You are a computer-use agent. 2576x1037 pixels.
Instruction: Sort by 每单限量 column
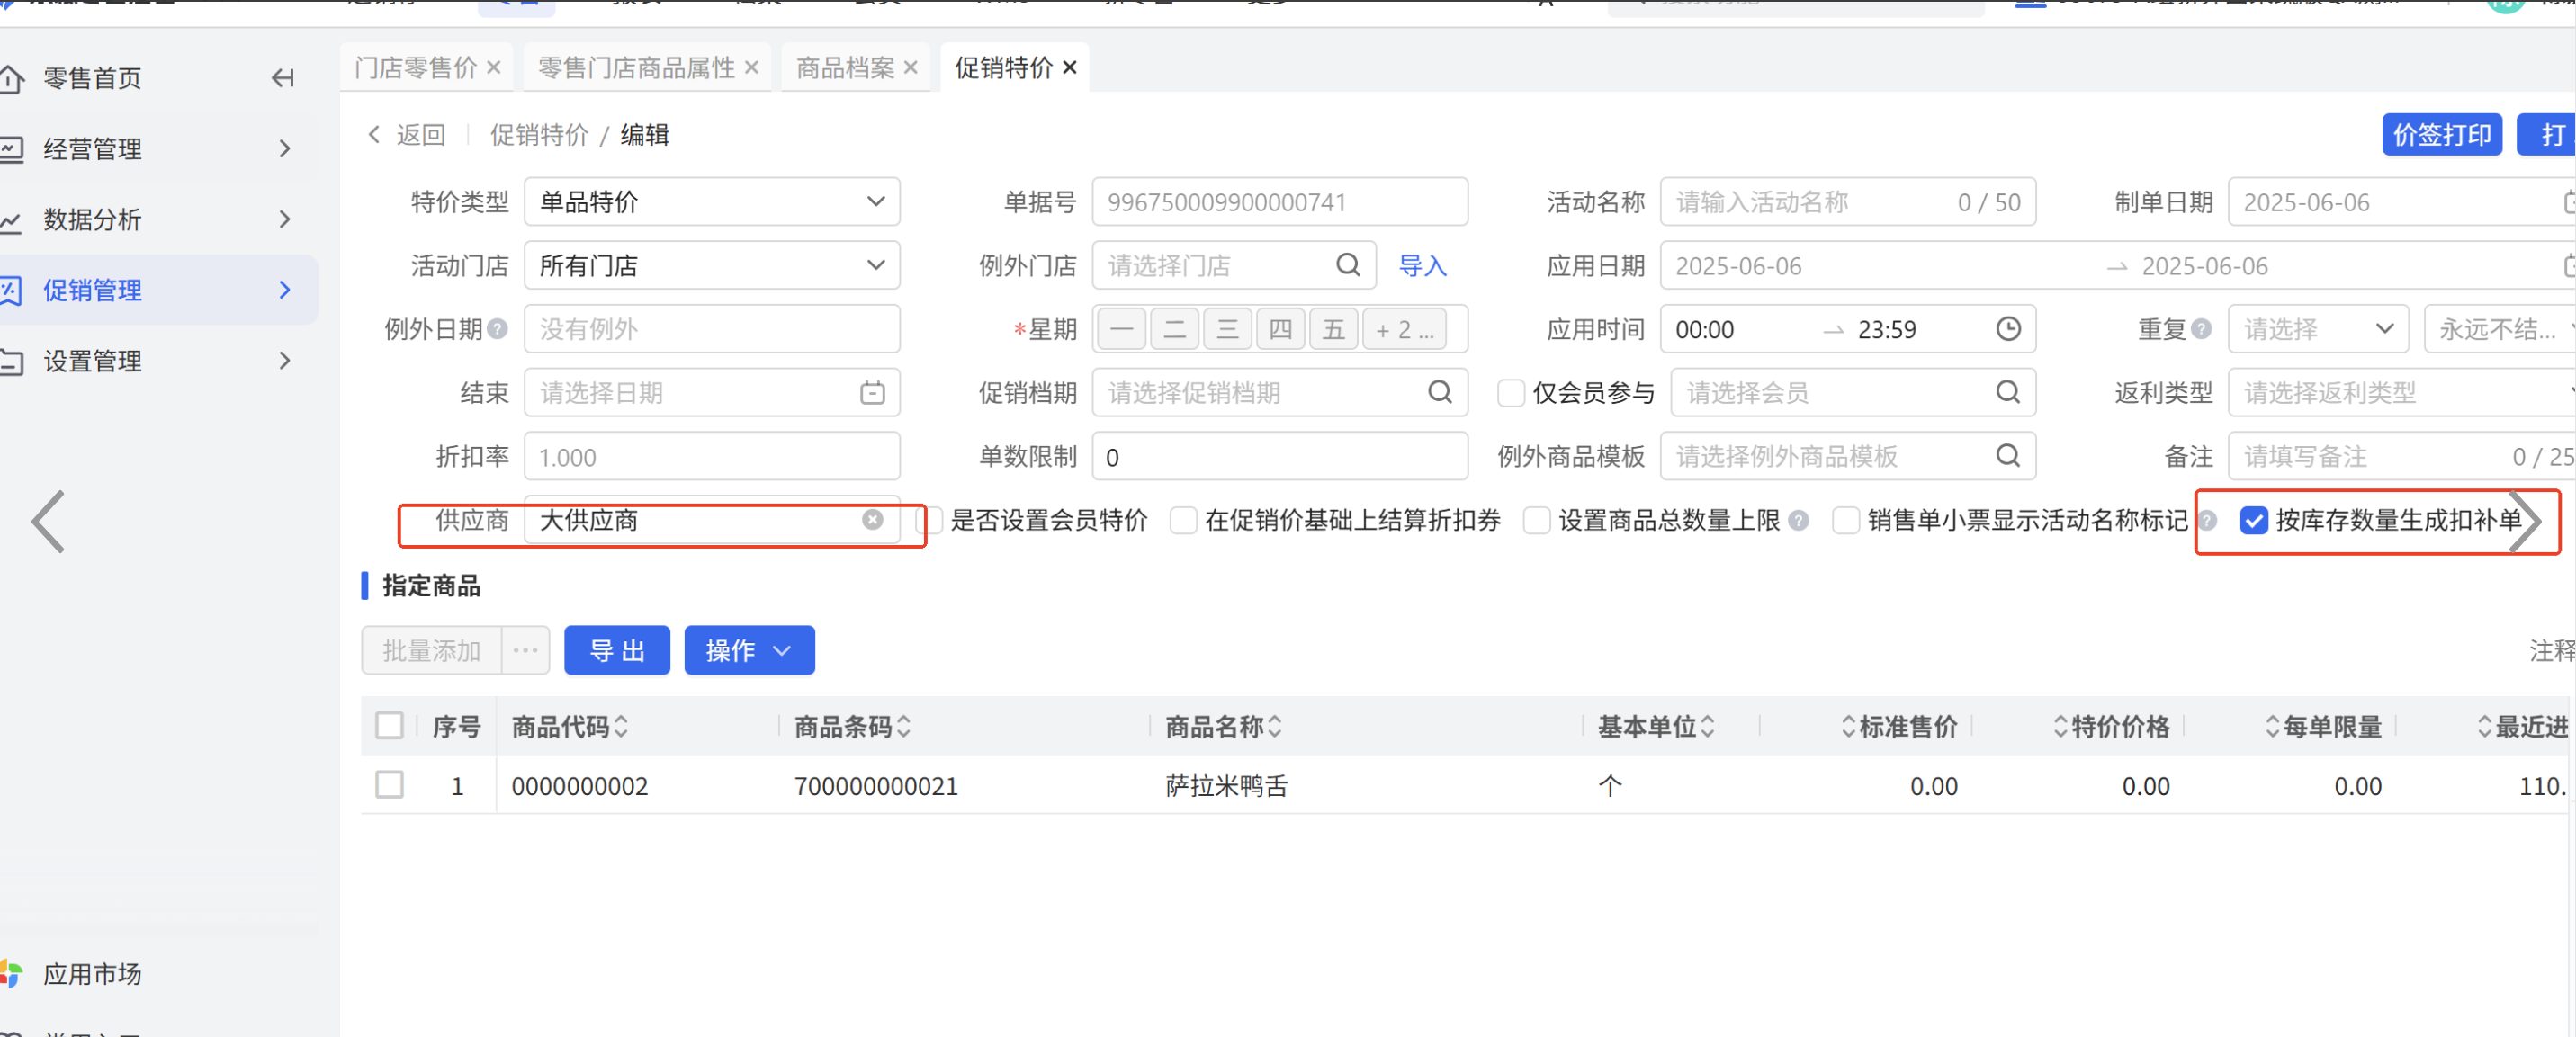pos(2272,727)
